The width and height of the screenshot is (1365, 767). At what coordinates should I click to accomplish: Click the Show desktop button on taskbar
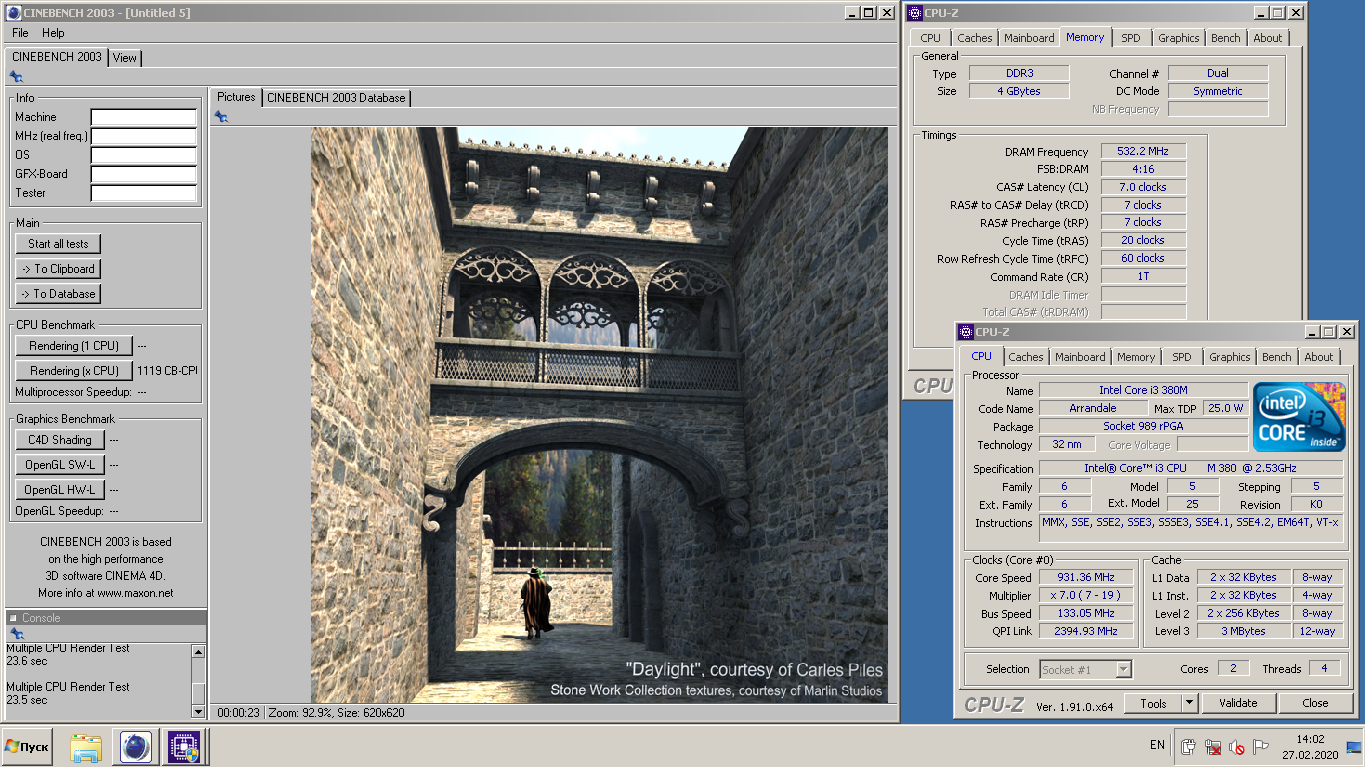point(1355,747)
